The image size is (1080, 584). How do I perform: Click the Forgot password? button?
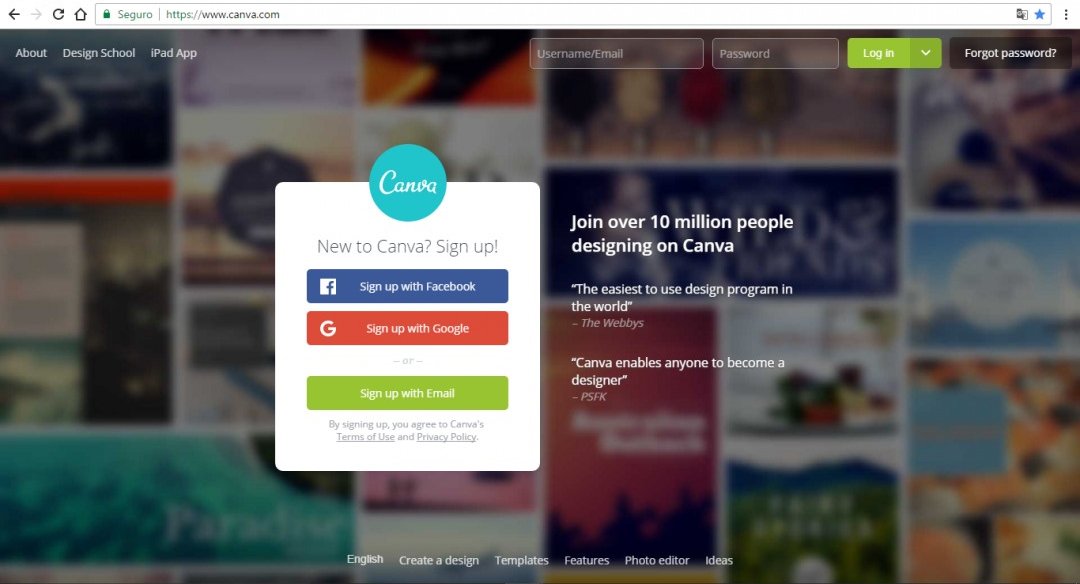coord(1010,53)
